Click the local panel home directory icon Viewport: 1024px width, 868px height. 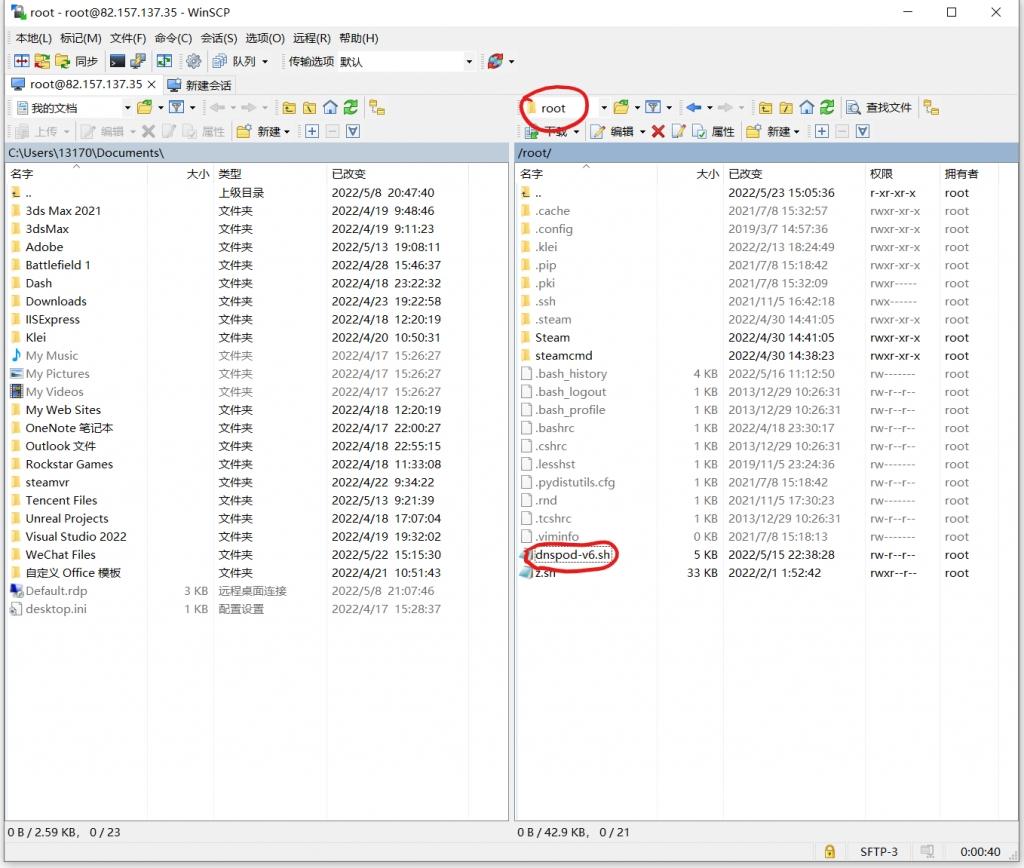pyautogui.click(x=330, y=107)
